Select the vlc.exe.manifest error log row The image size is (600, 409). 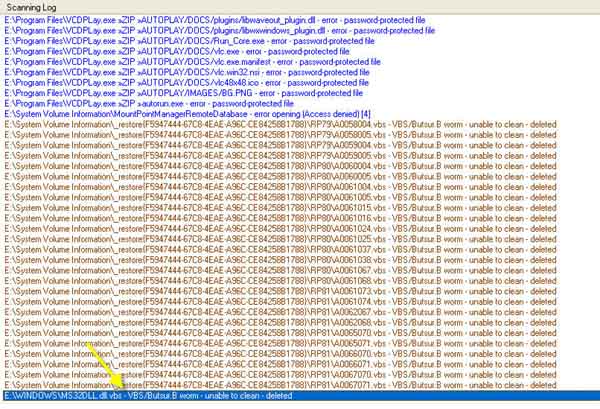coord(192,62)
